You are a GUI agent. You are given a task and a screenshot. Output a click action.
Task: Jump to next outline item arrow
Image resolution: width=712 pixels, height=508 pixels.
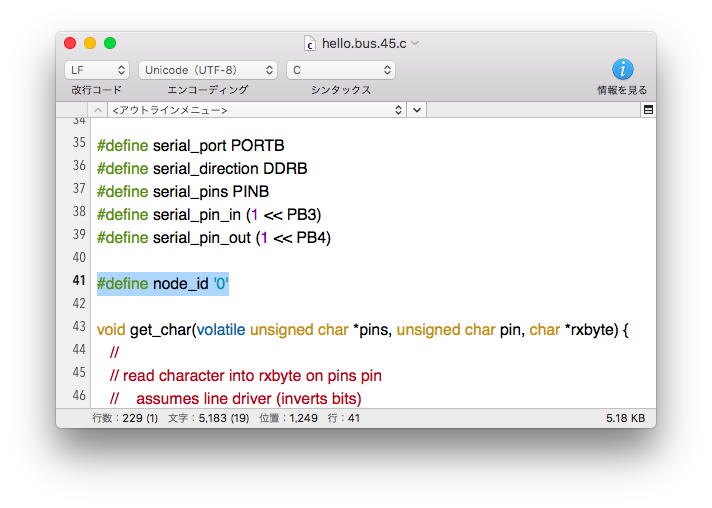[x=417, y=110]
